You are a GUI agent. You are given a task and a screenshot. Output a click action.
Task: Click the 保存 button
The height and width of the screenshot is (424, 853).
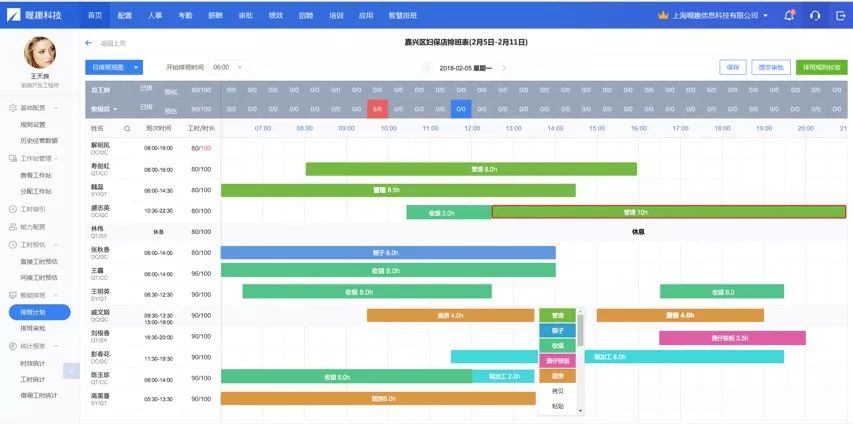tap(733, 67)
